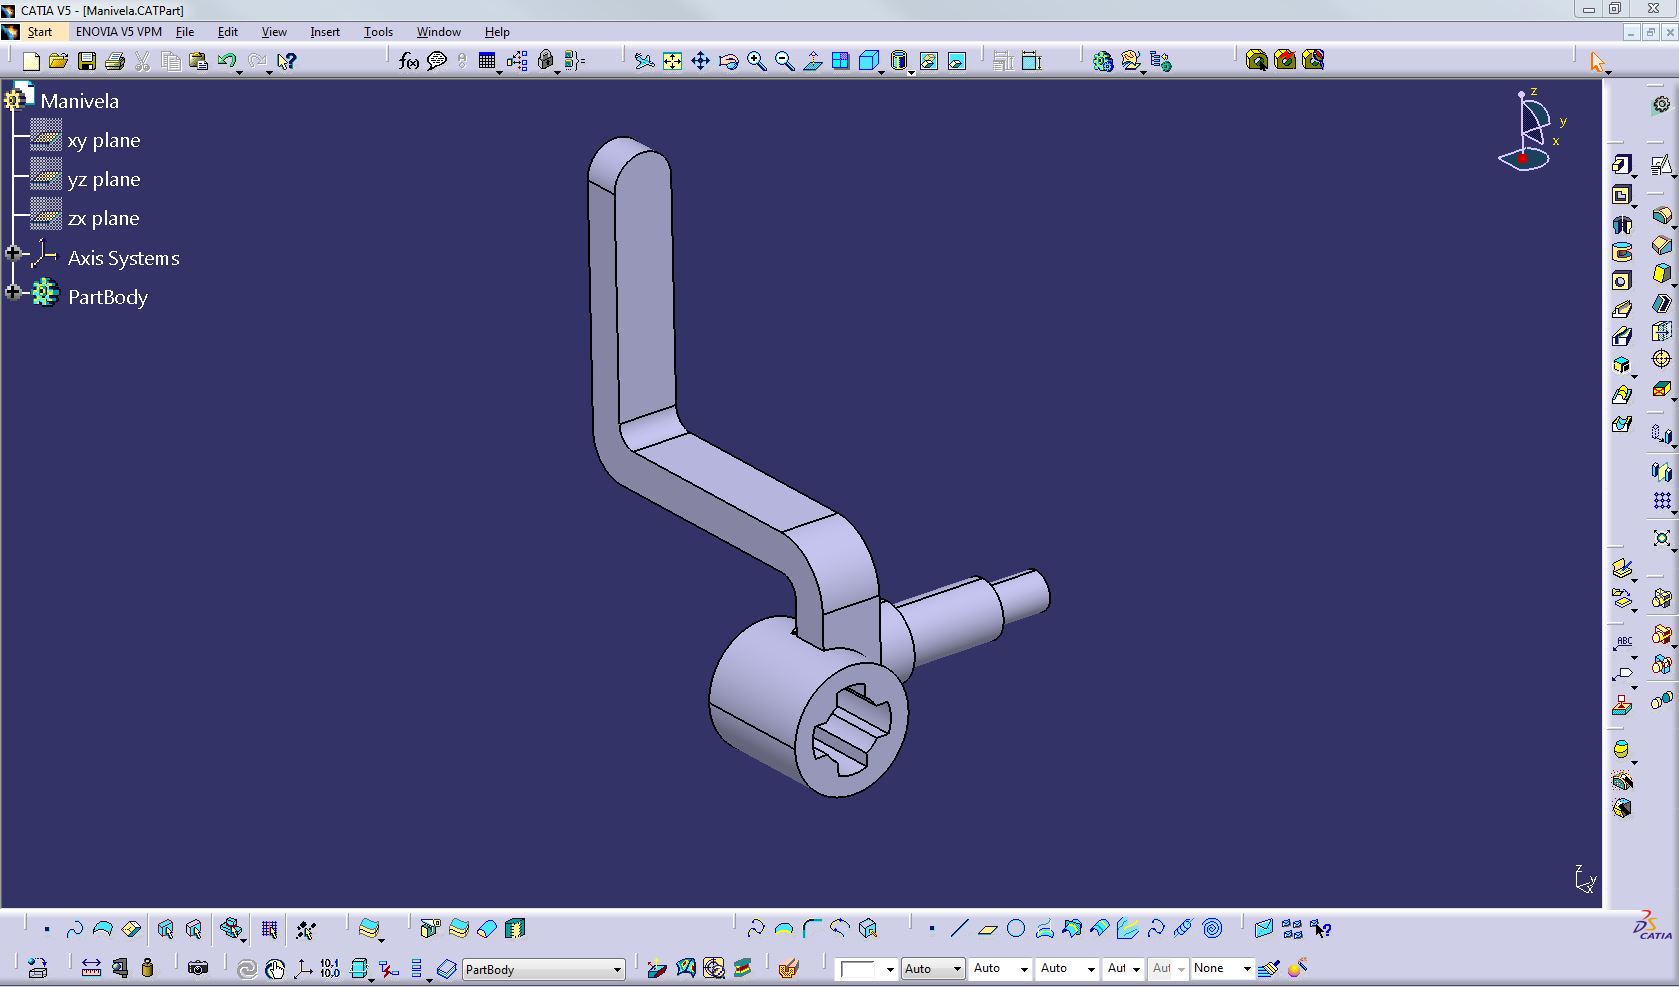Viewport: 1679px width, 987px height.
Task: Save the part with the floppy disk icon
Action: 87,61
